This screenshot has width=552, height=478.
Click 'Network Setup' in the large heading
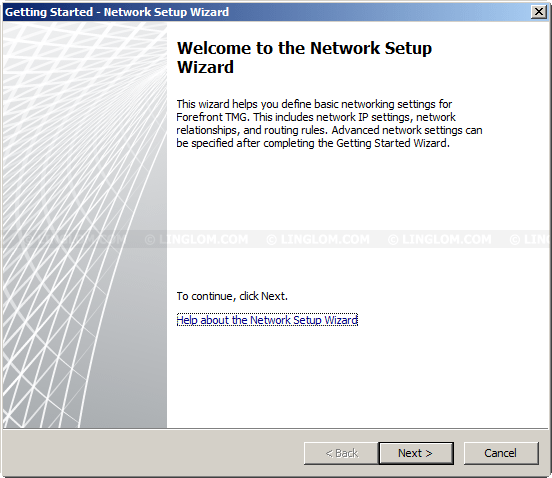tap(371, 48)
